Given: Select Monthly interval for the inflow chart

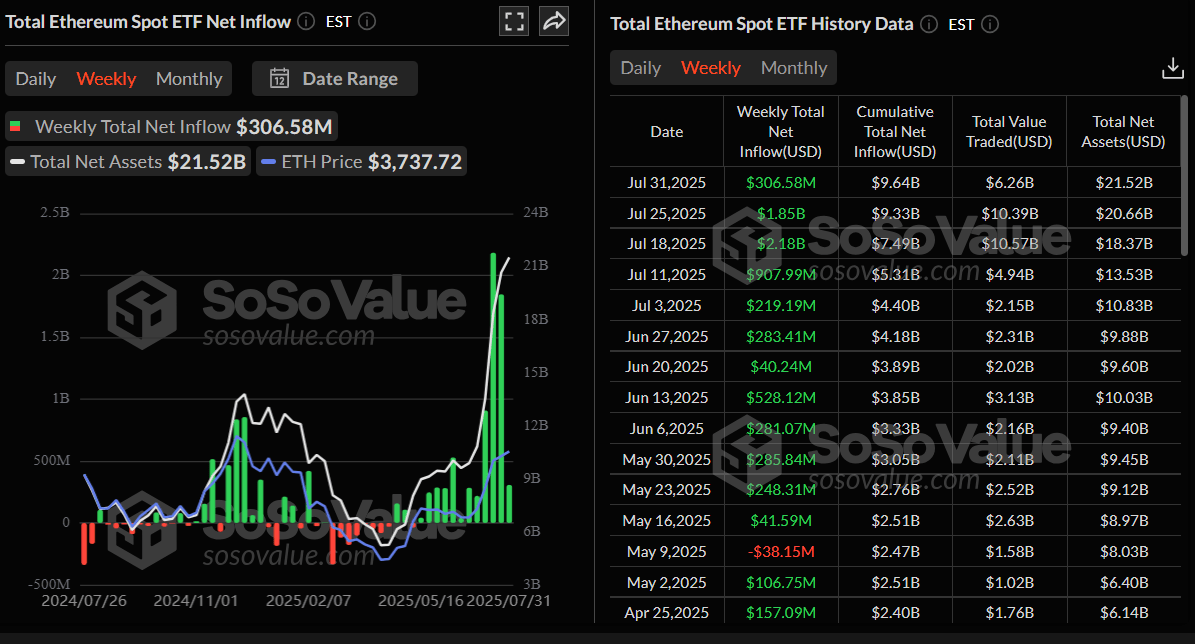Looking at the screenshot, I should [x=188, y=78].
